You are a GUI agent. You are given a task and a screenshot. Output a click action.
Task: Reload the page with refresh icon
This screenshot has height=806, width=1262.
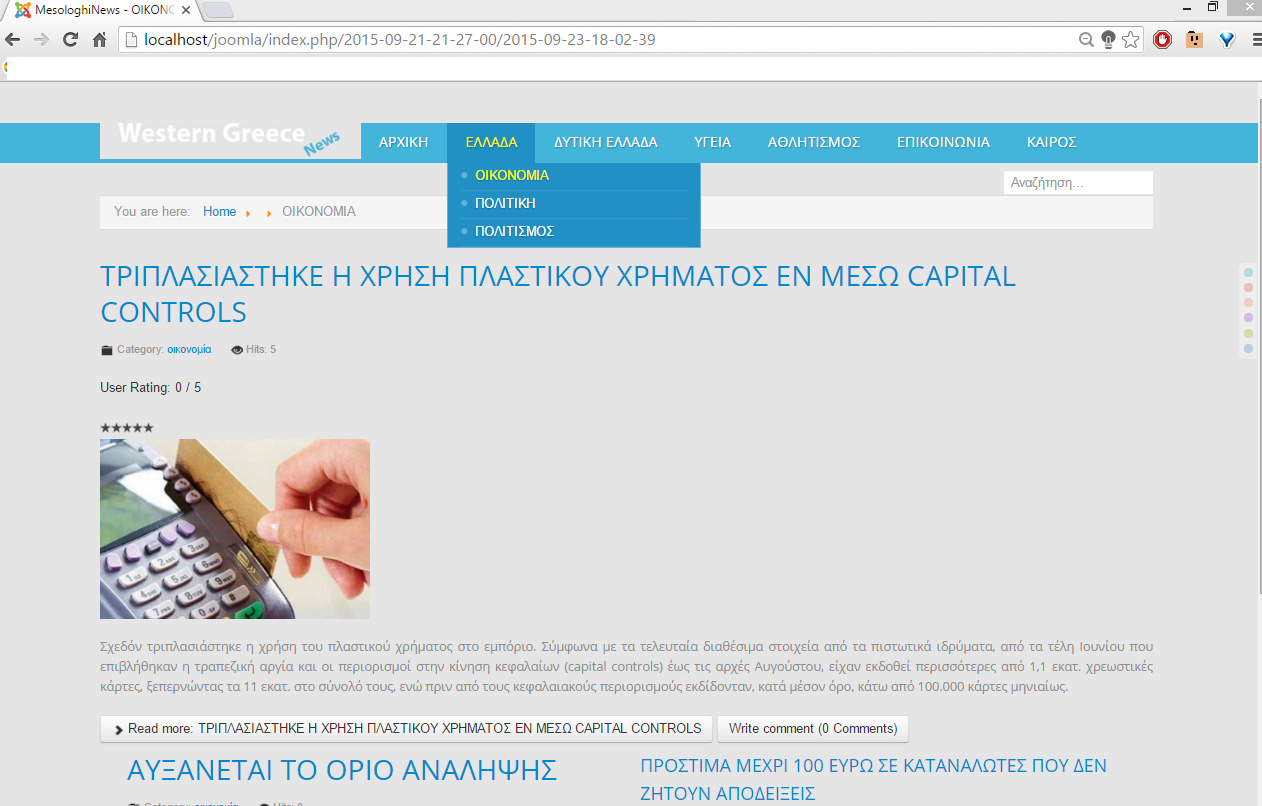coord(70,40)
